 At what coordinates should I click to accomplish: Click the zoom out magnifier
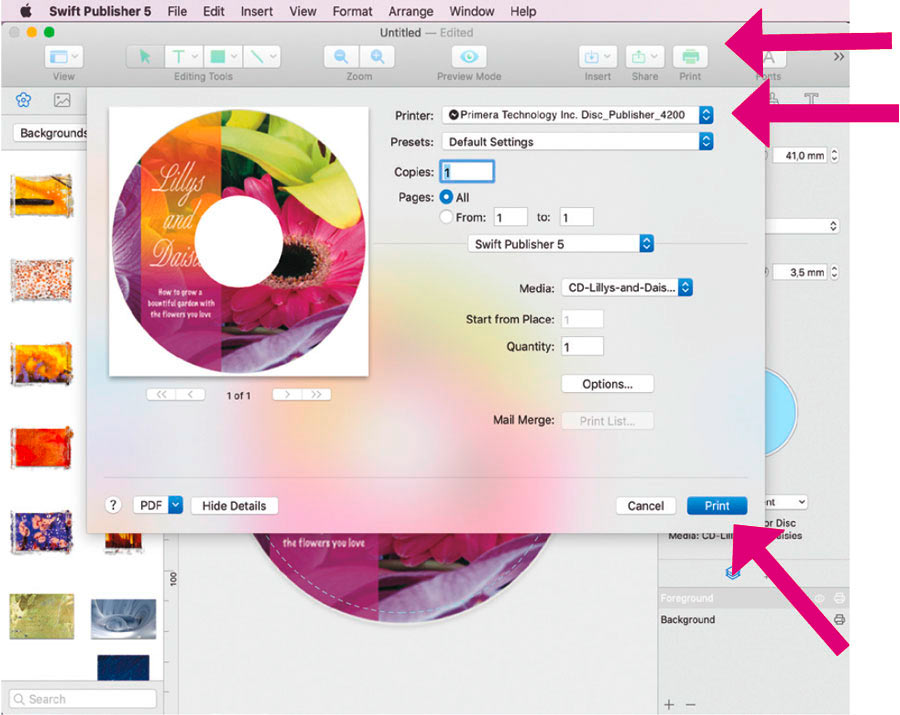coord(341,57)
